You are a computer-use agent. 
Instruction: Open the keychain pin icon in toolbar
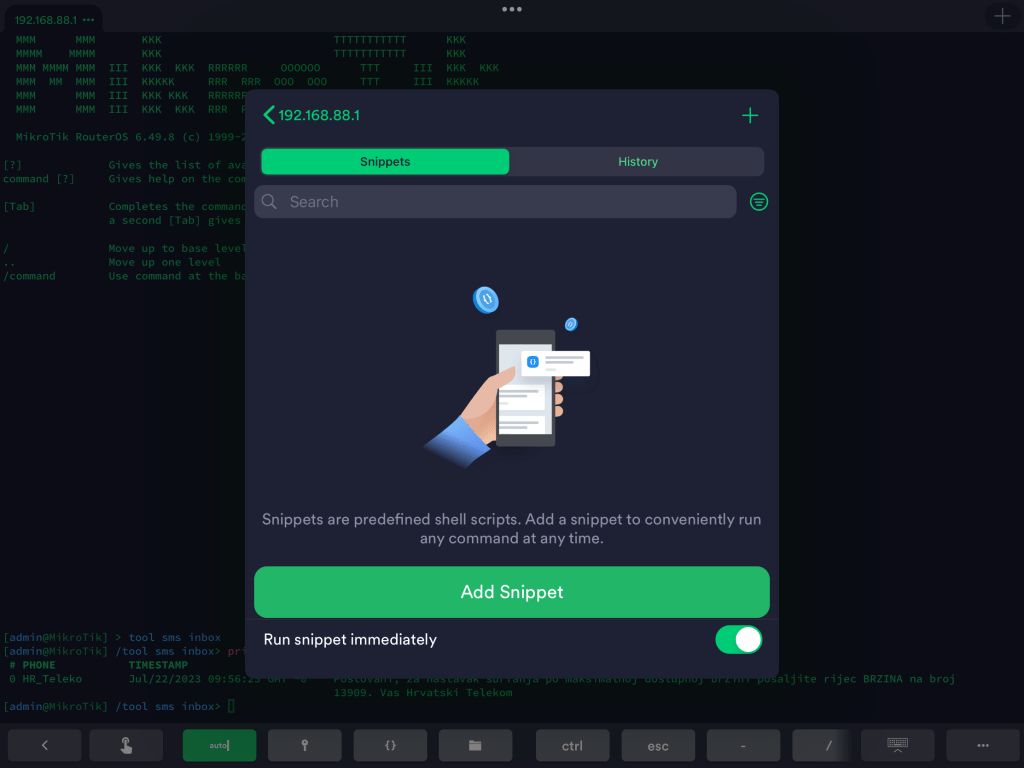304,745
